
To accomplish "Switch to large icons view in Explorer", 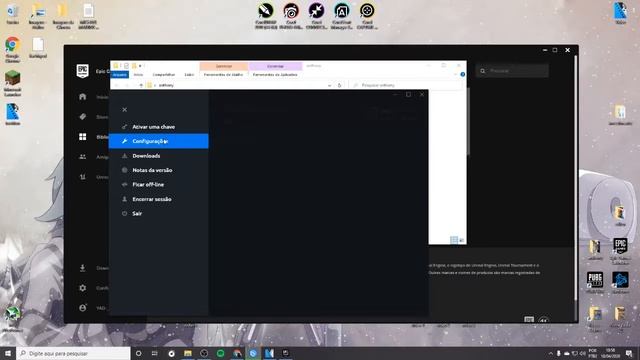I will tap(462, 240).
